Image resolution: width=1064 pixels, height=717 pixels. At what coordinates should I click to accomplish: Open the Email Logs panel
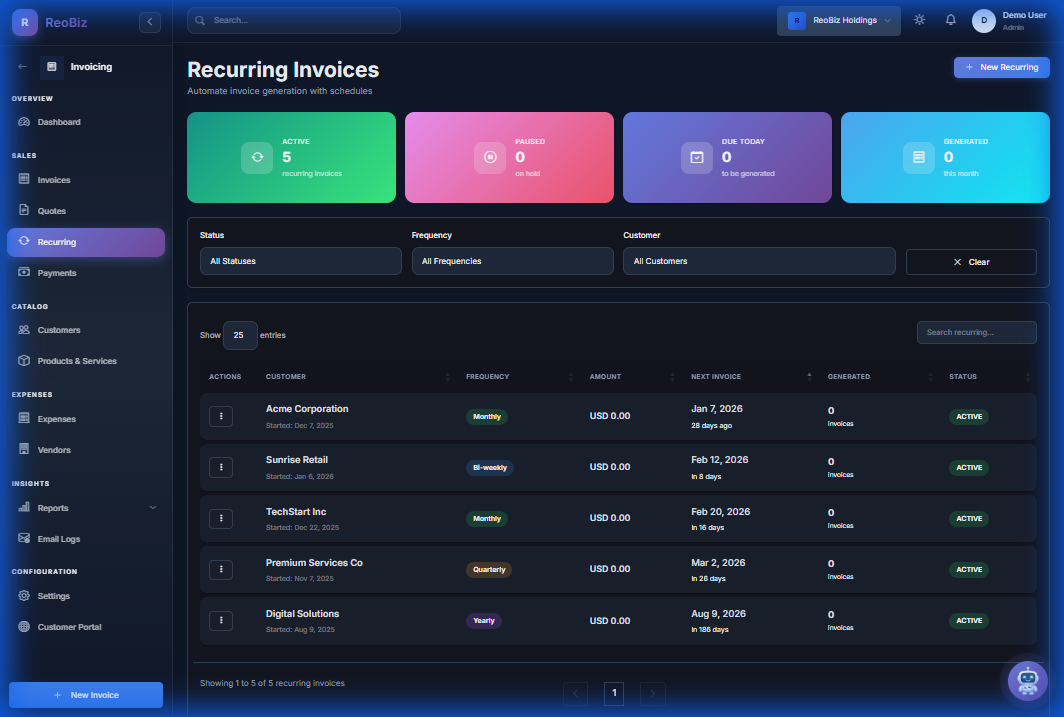pos(61,538)
